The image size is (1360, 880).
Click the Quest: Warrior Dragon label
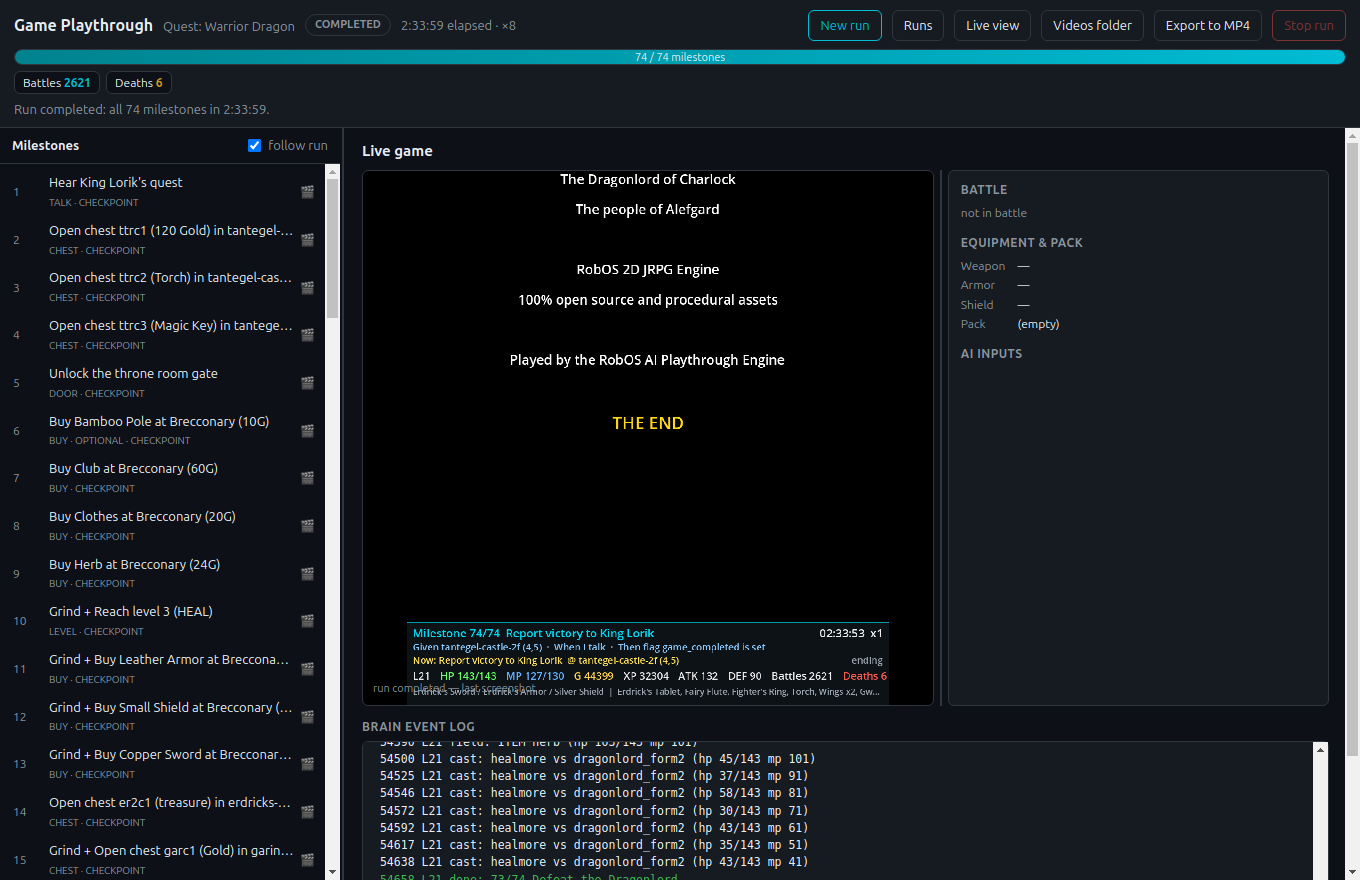pos(229,26)
